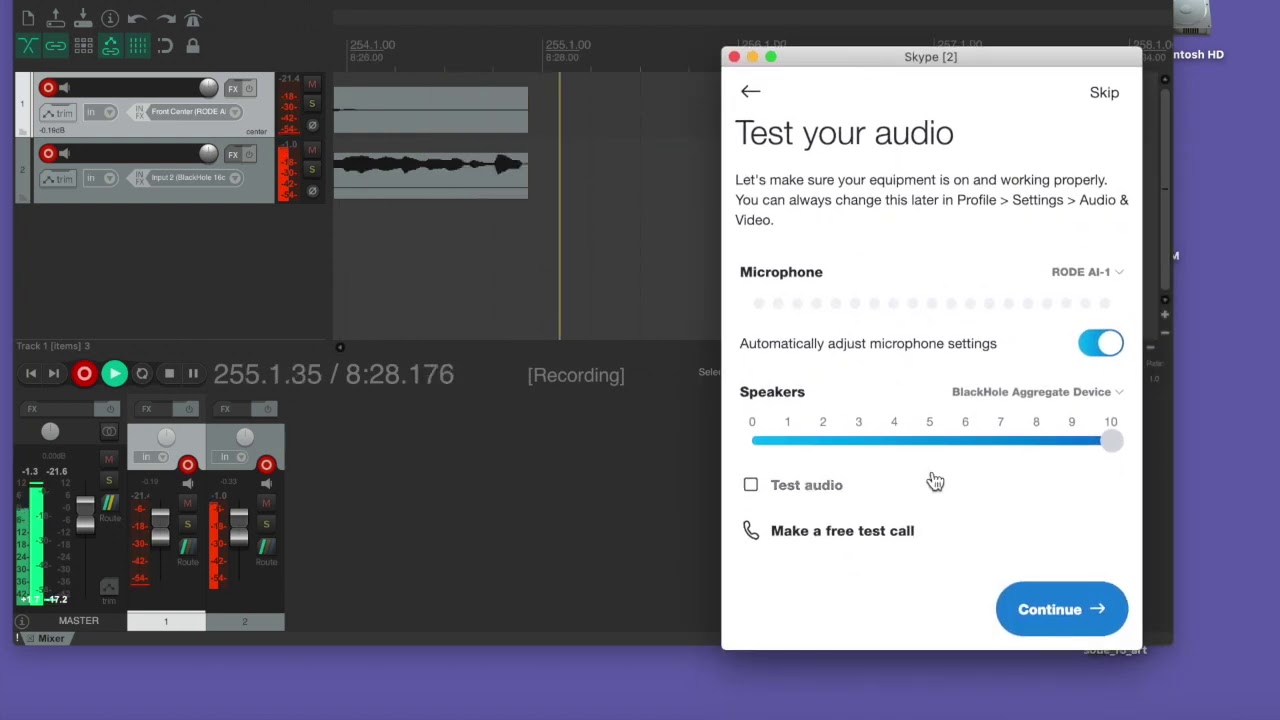Toggle move envelope points with items icon
1280x720 pixels.
click(110, 45)
